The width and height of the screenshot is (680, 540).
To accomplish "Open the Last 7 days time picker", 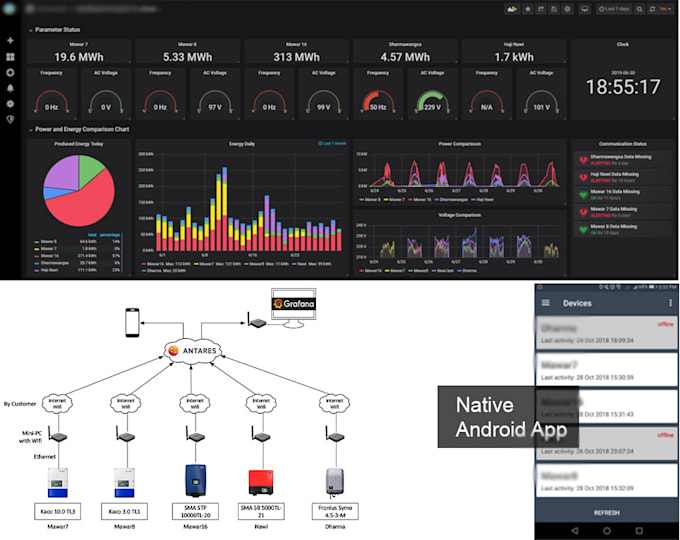I will tap(614, 9).
